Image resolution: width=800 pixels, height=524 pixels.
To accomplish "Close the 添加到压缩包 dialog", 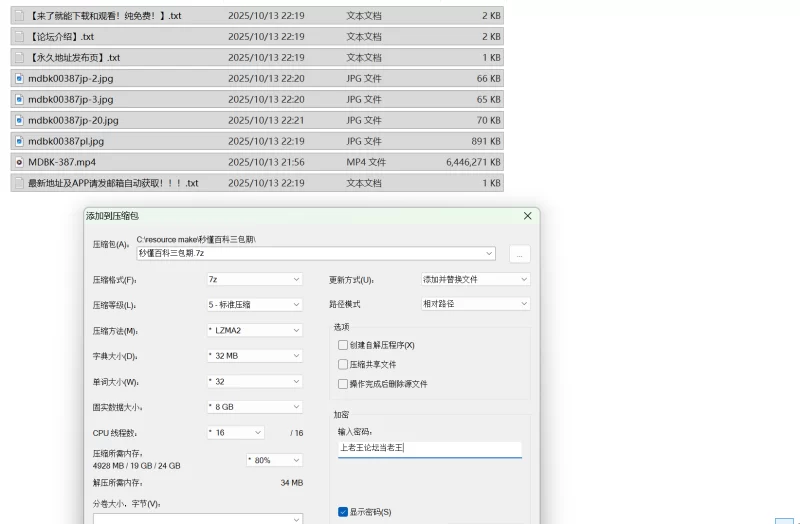I will coord(527,216).
